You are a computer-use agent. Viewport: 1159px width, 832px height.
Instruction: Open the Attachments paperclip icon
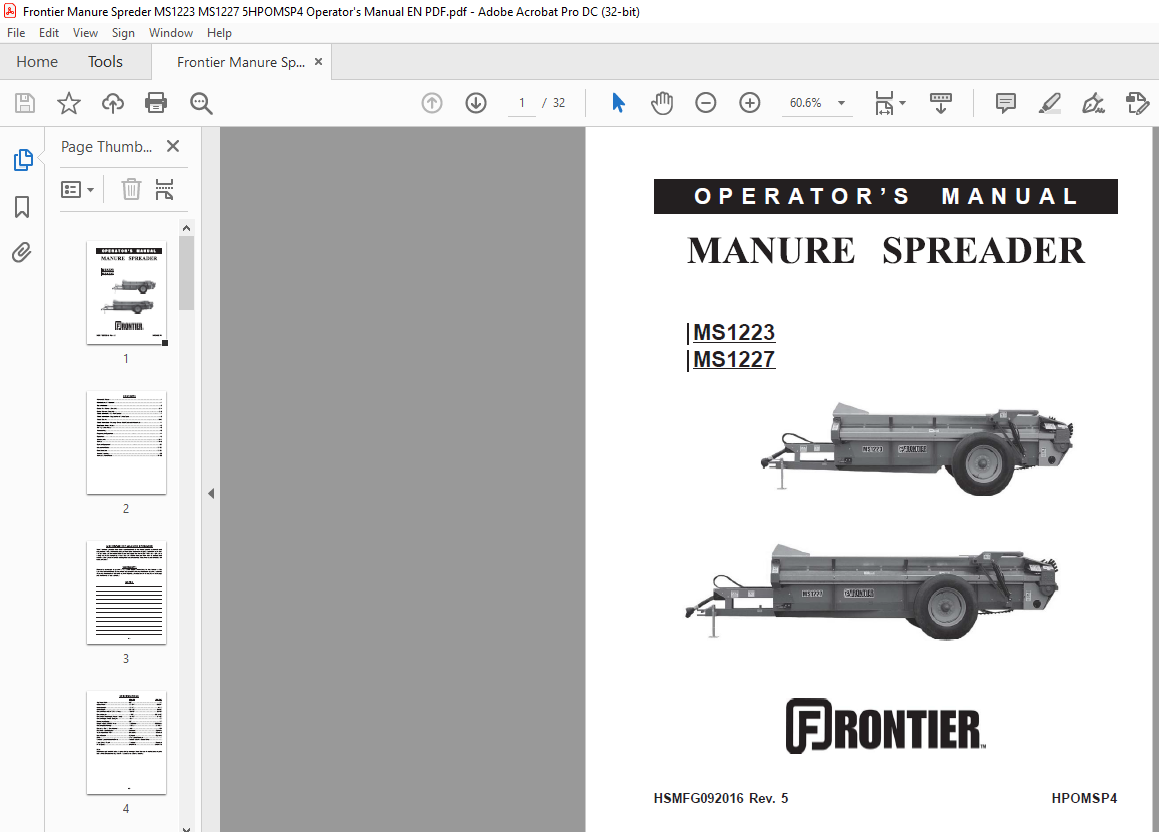coord(22,253)
